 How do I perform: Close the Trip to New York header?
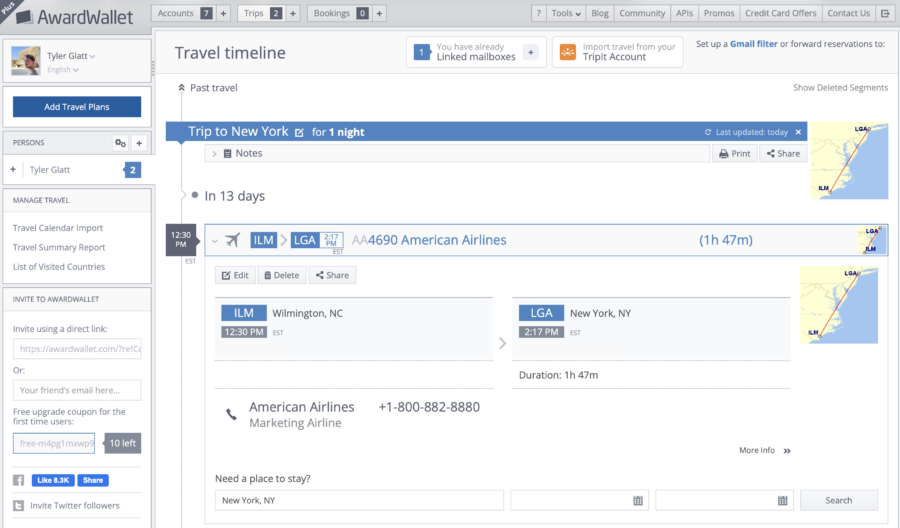(x=798, y=132)
